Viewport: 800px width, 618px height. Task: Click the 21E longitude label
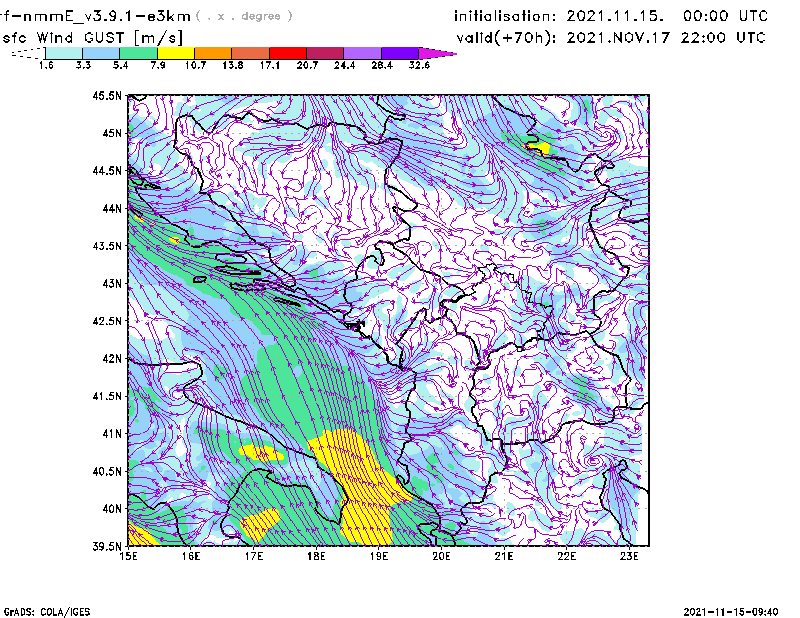click(504, 556)
